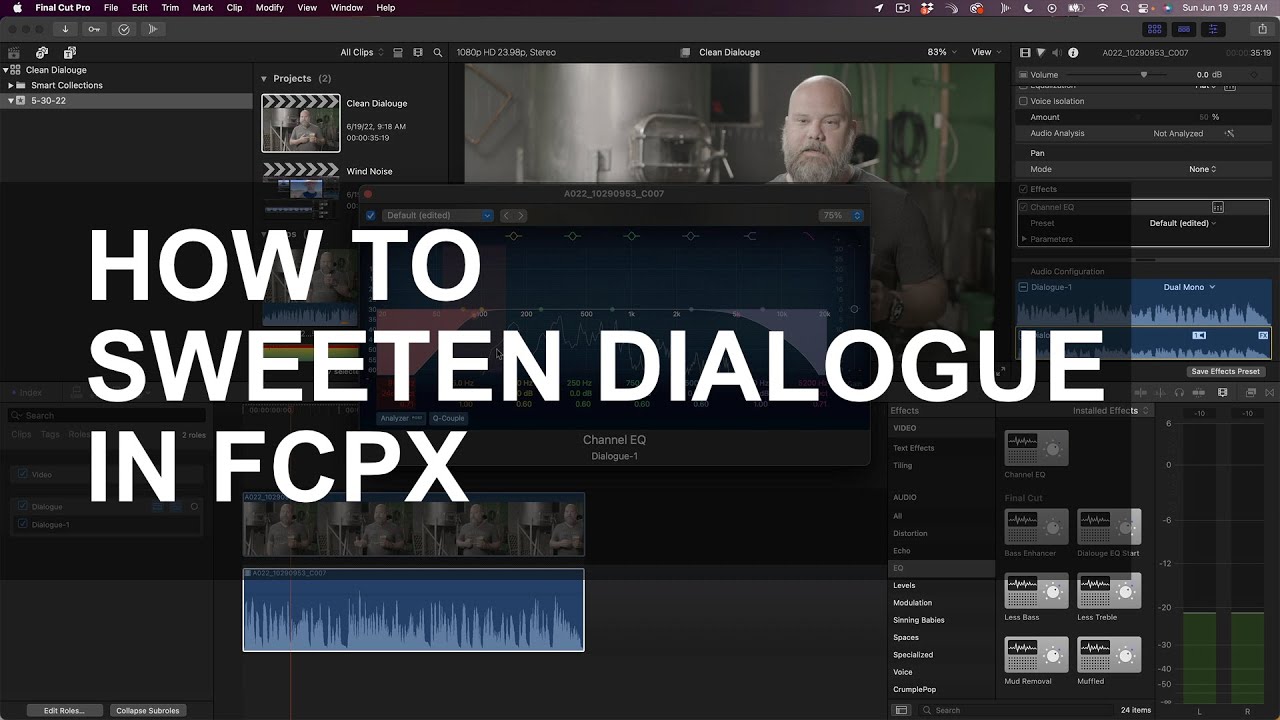1280x720 pixels.
Task: Select the Muffled effect icon
Action: pyautogui.click(x=1109, y=655)
